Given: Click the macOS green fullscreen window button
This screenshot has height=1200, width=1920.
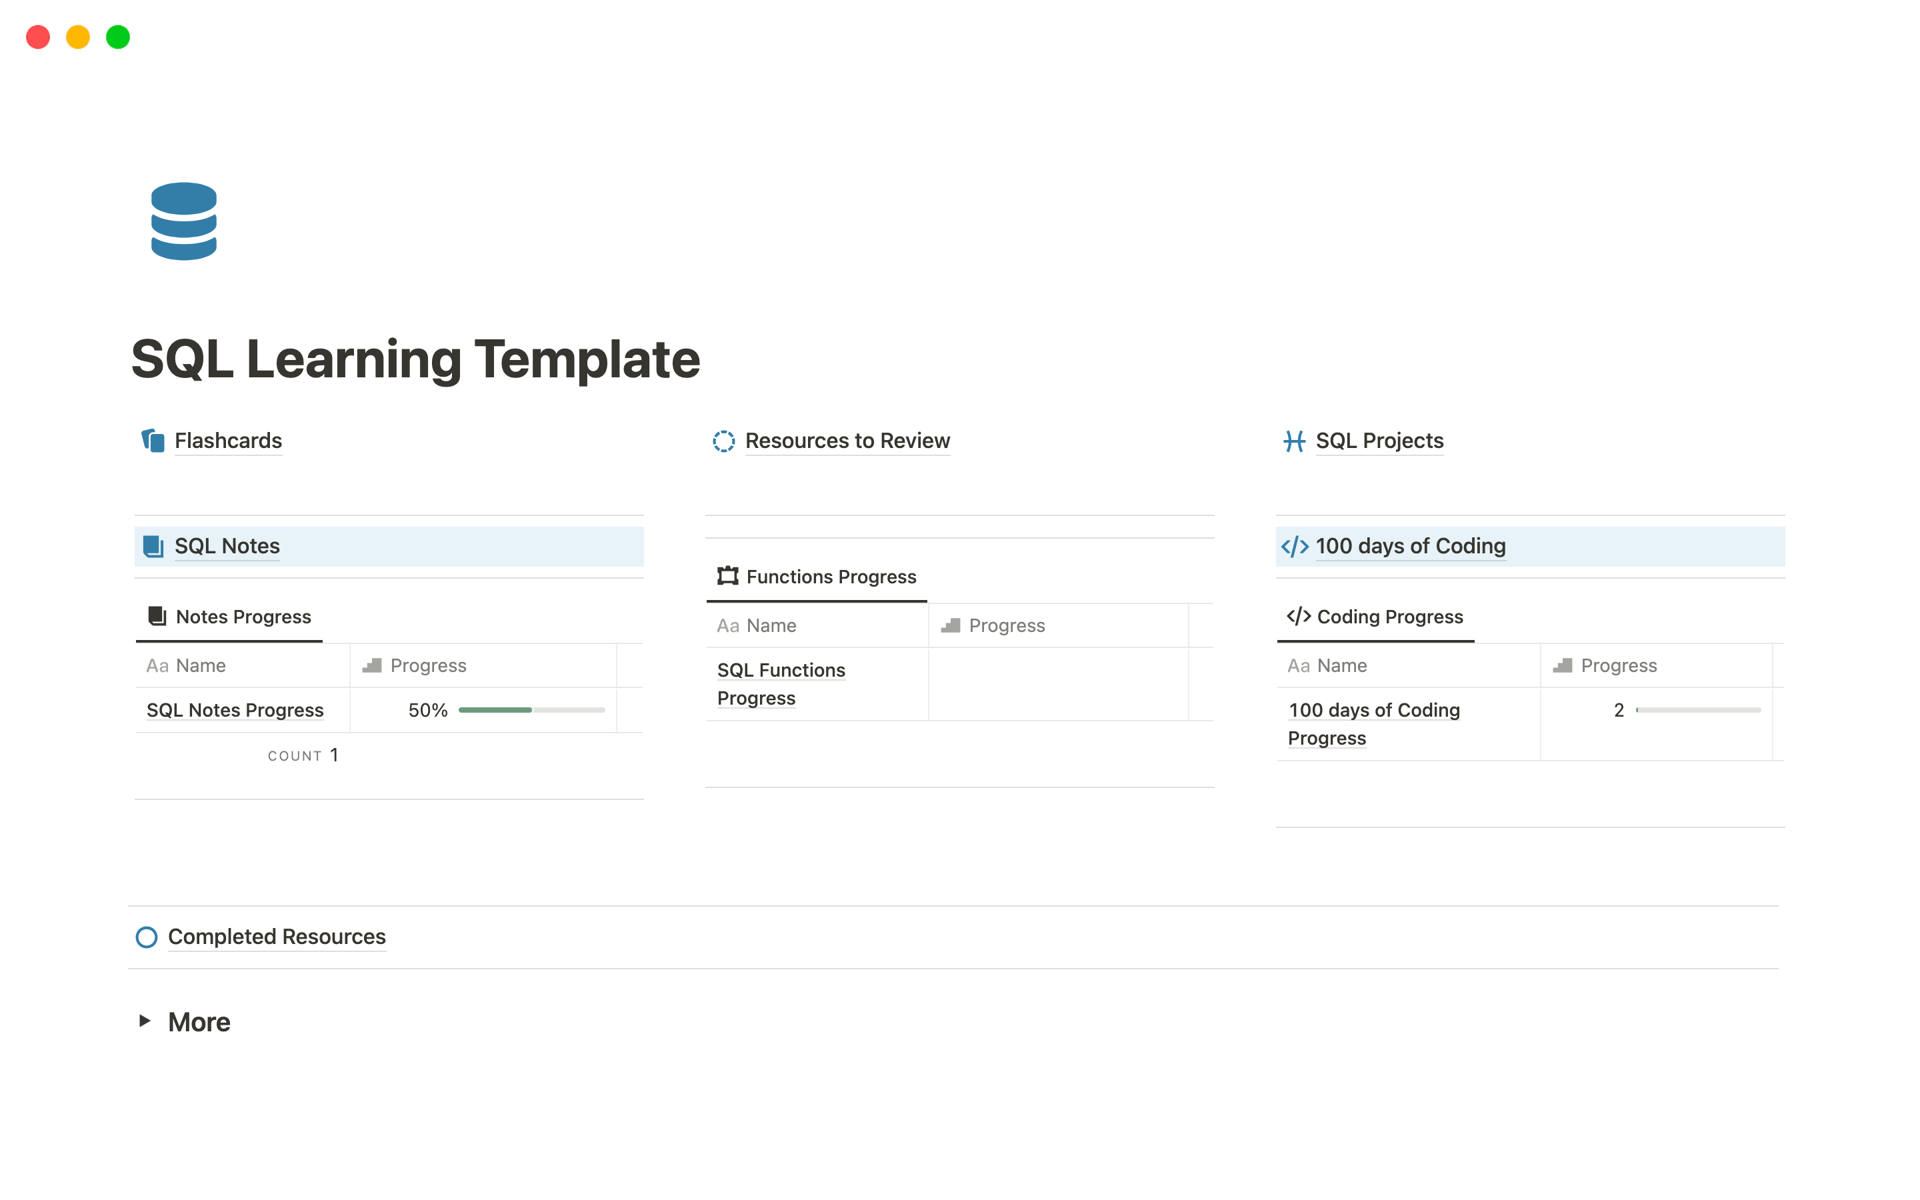Looking at the screenshot, I should coord(118,37).
